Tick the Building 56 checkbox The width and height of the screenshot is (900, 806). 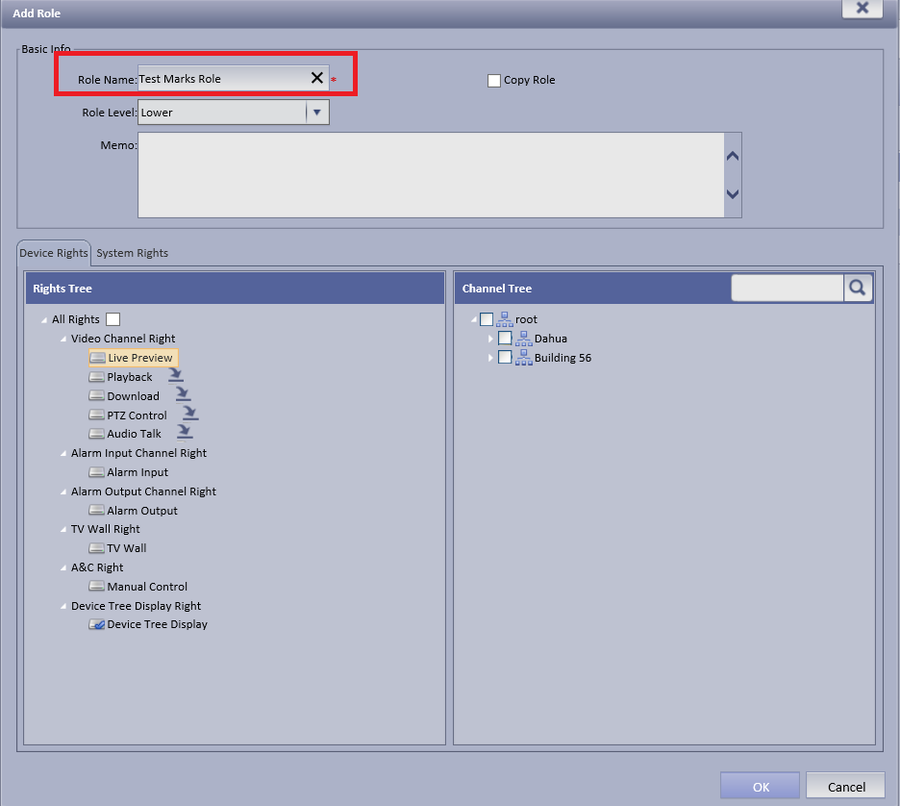tap(505, 357)
